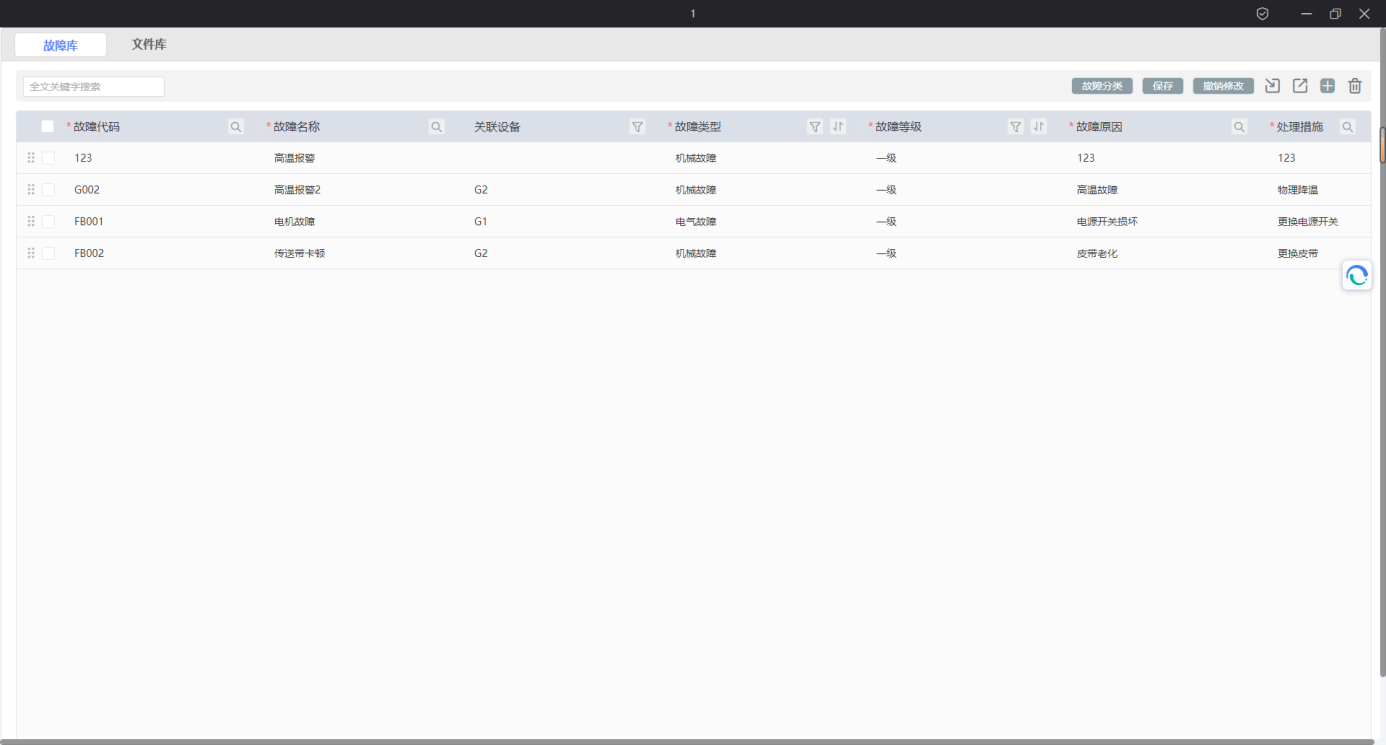Click the floating blue circular assistant icon
This screenshot has width=1386, height=745.
click(x=1357, y=276)
